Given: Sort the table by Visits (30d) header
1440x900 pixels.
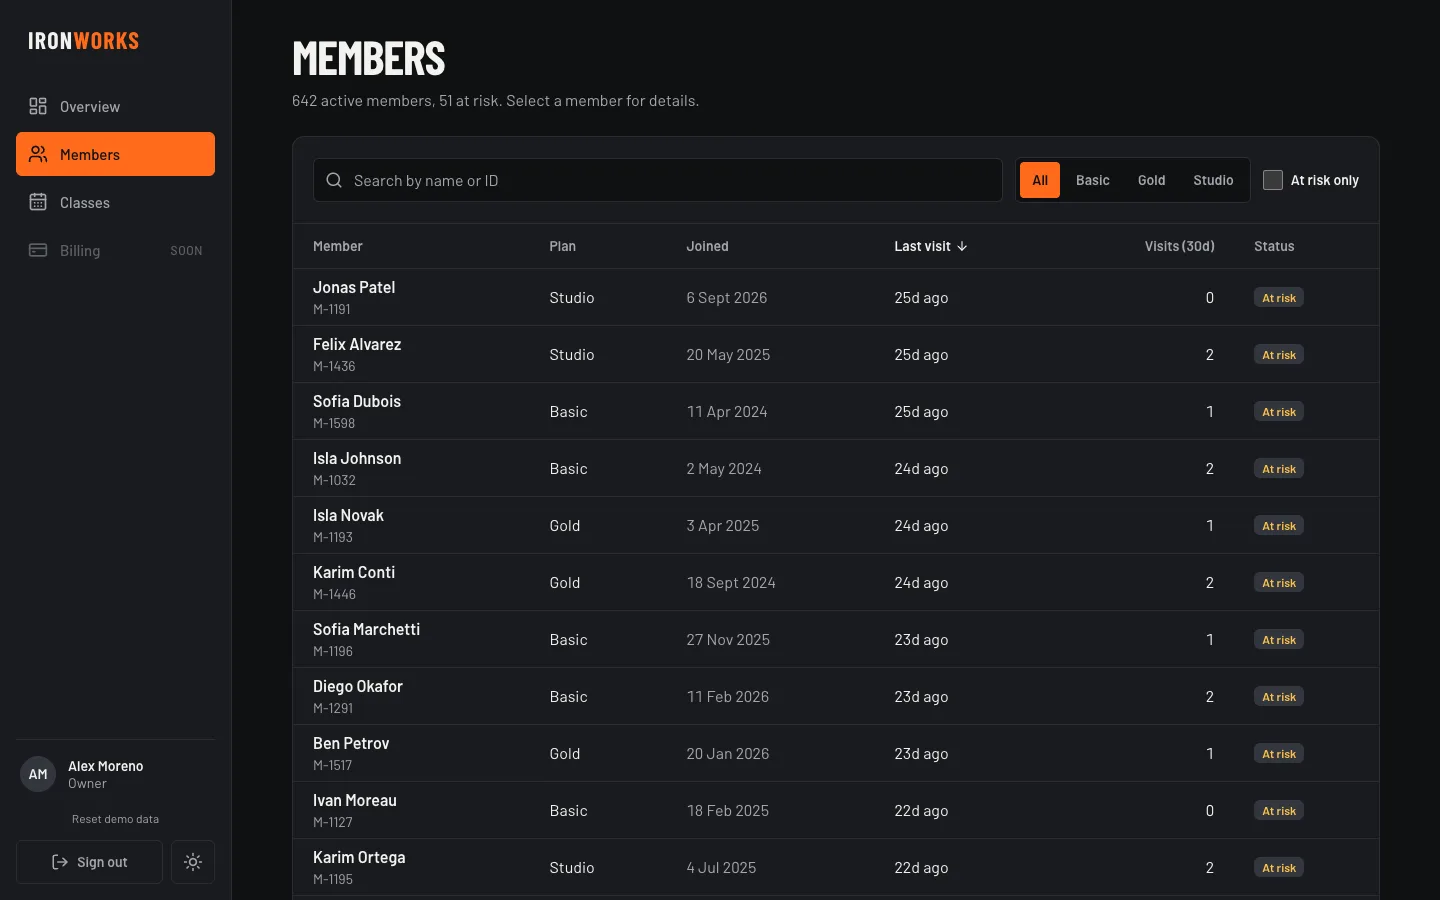Looking at the screenshot, I should coord(1179,246).
